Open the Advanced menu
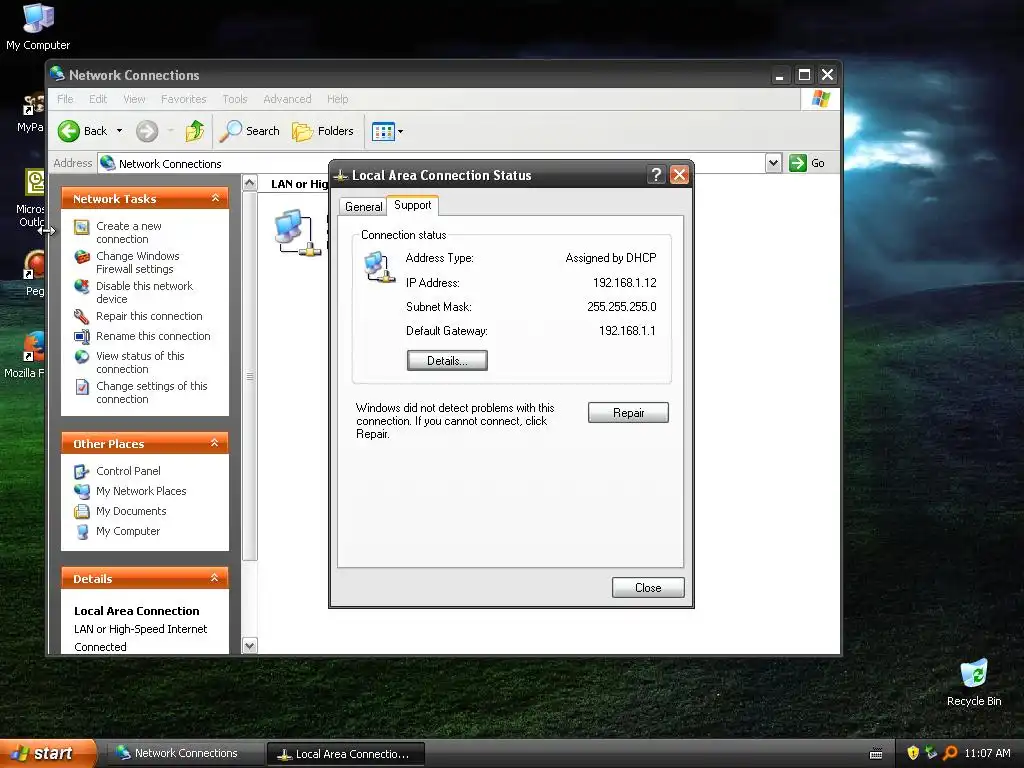 click(x=287, y=99)
